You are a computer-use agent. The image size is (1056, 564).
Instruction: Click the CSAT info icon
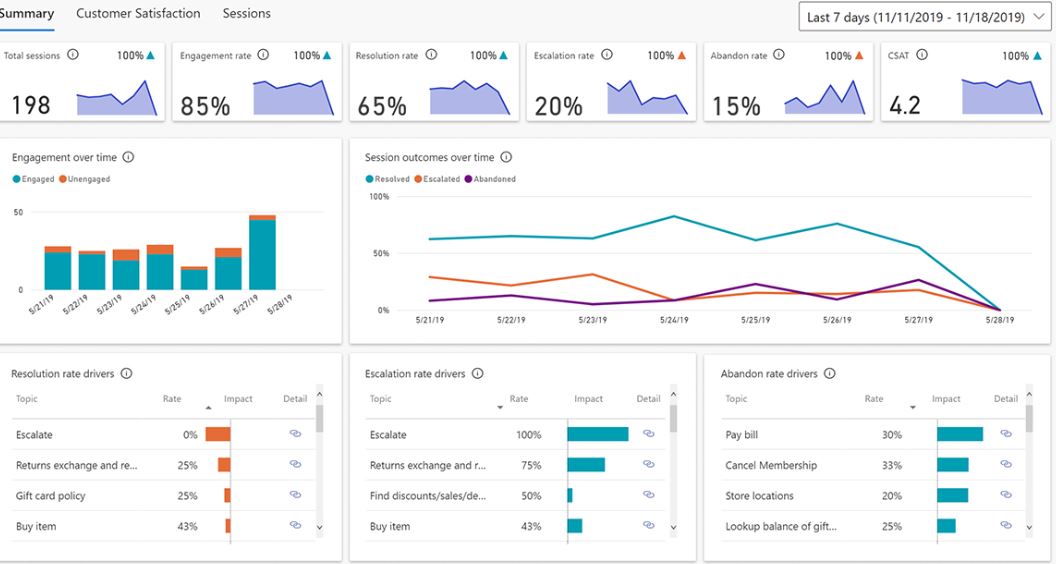[x=921, y=55]
